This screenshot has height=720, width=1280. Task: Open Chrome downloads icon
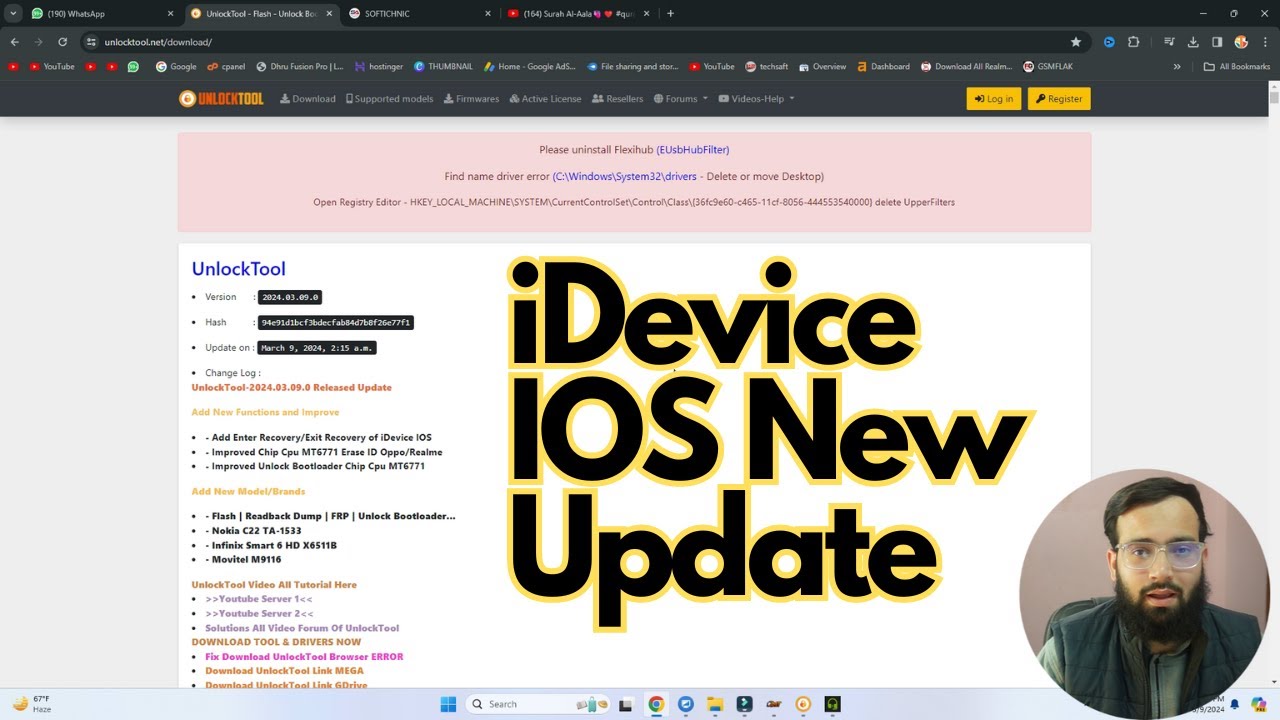tap(1193, 42)
